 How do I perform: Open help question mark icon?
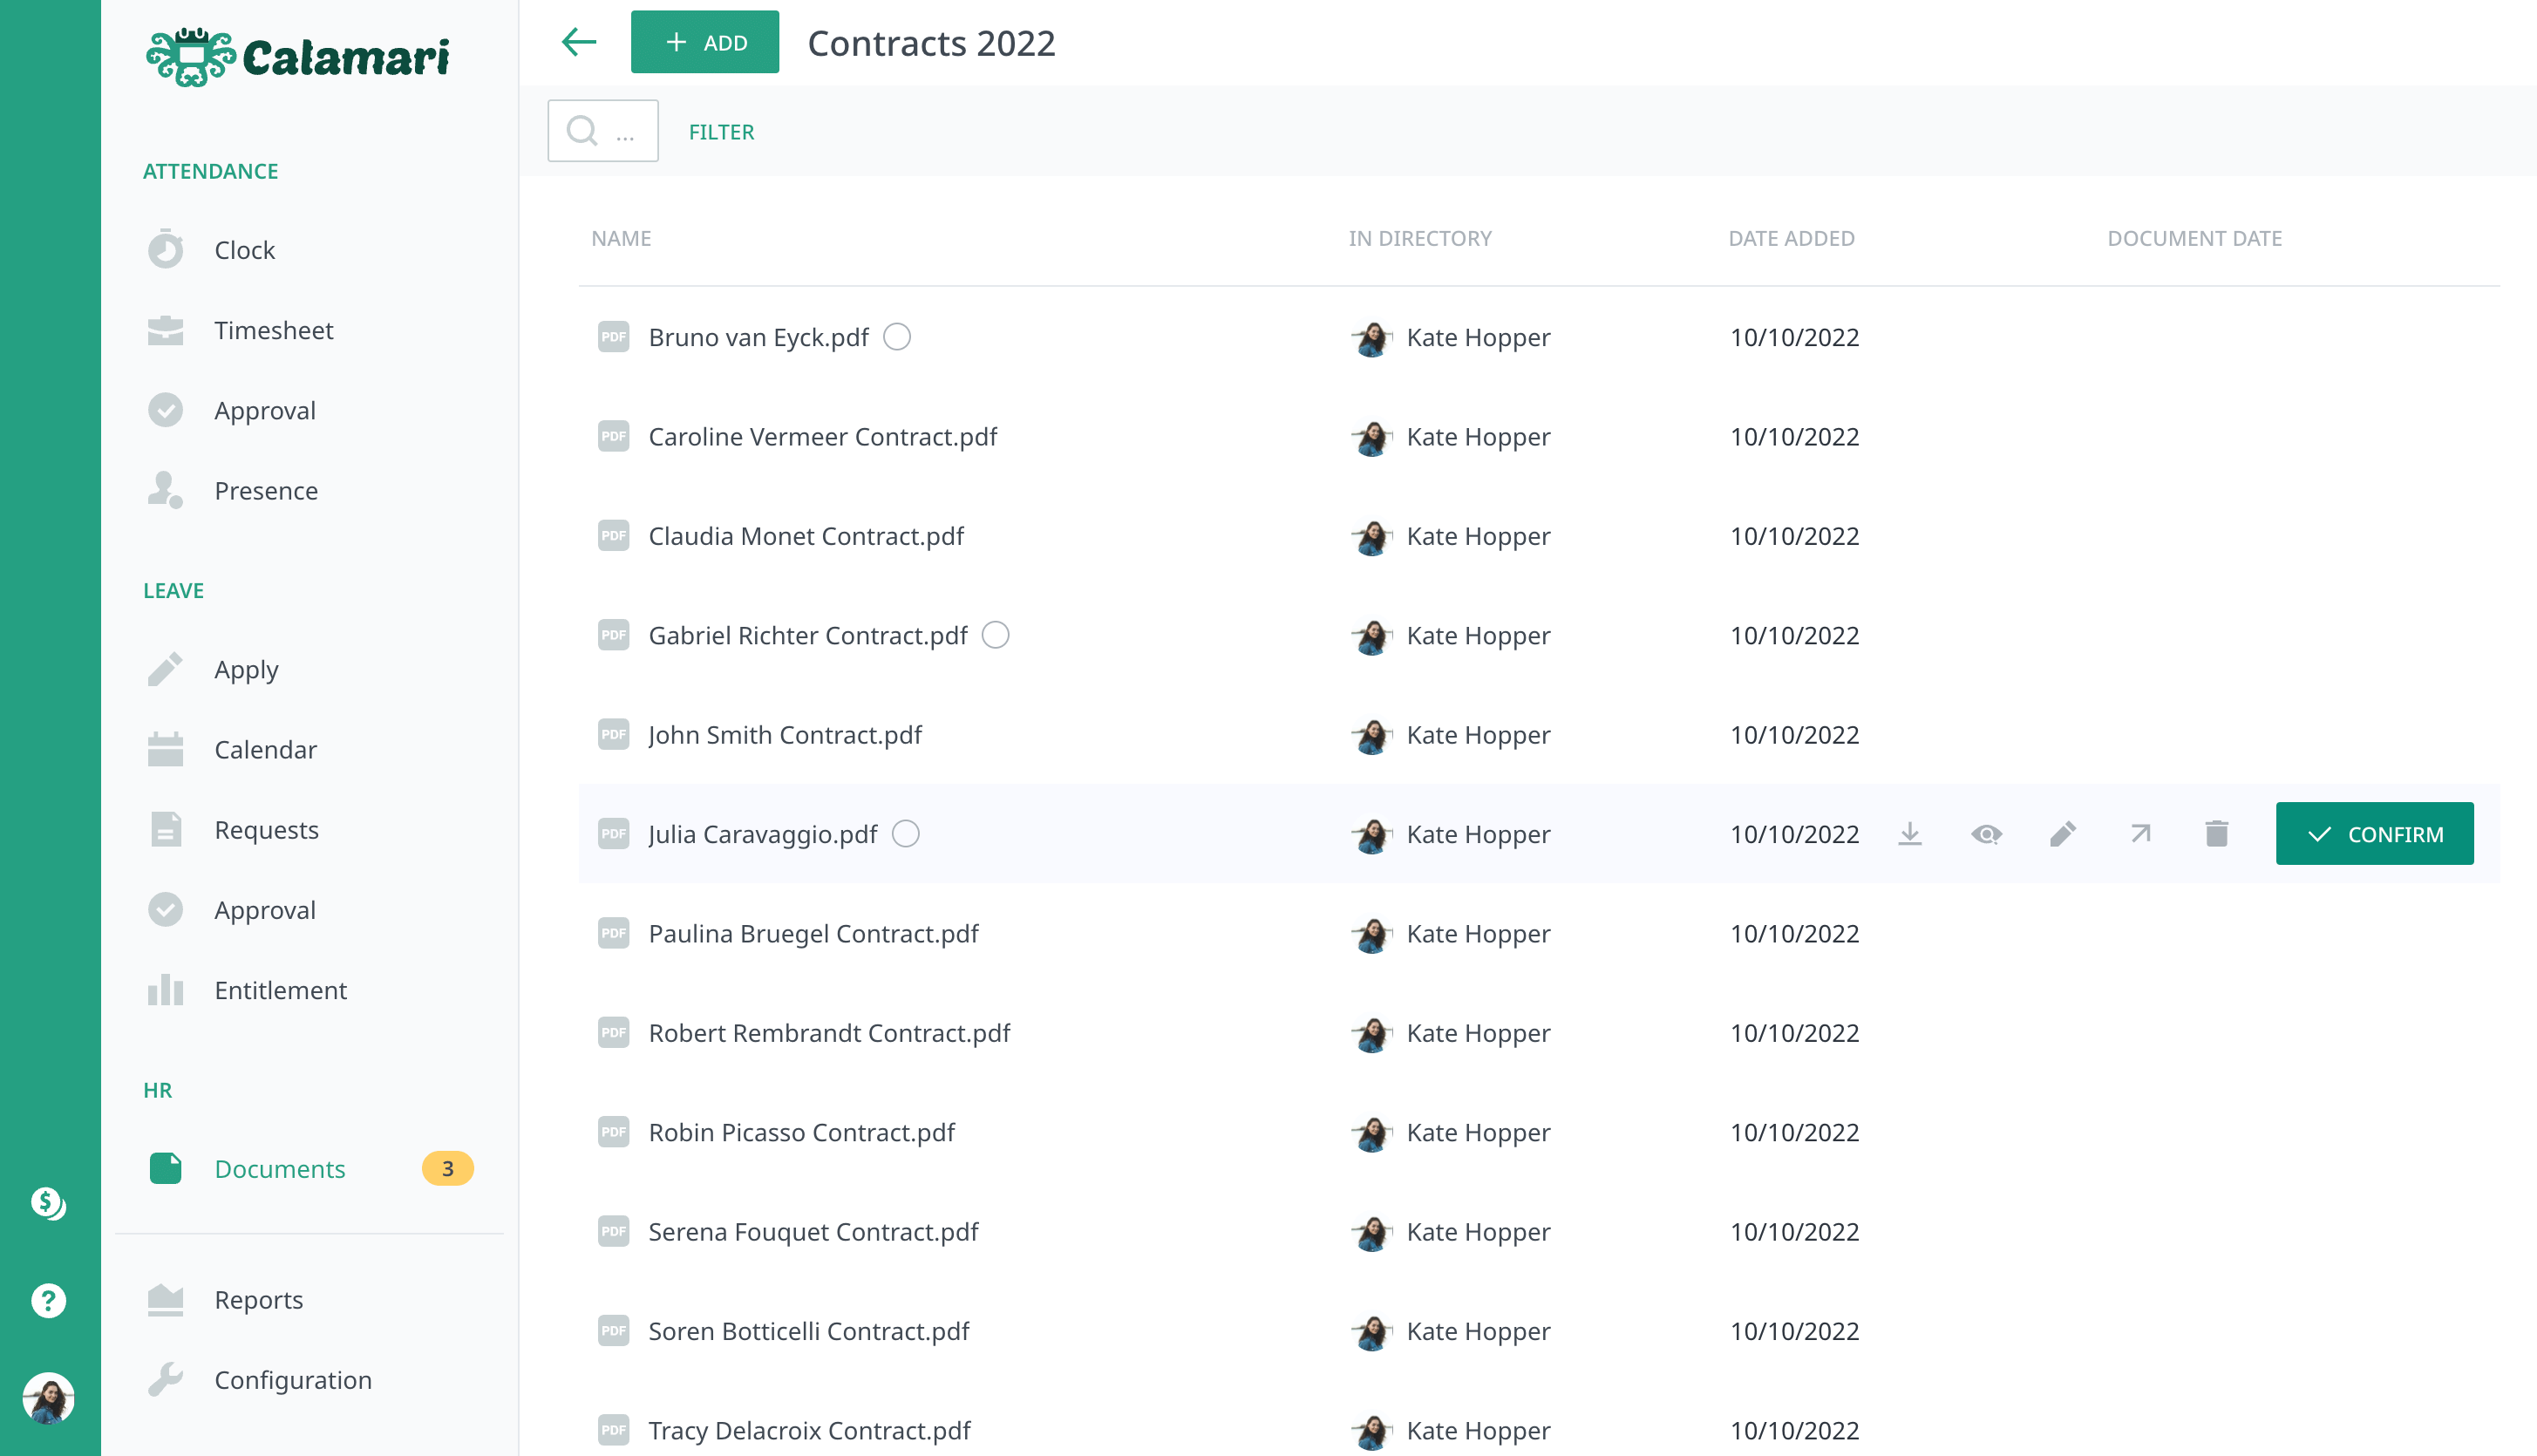pos(48,1300)
